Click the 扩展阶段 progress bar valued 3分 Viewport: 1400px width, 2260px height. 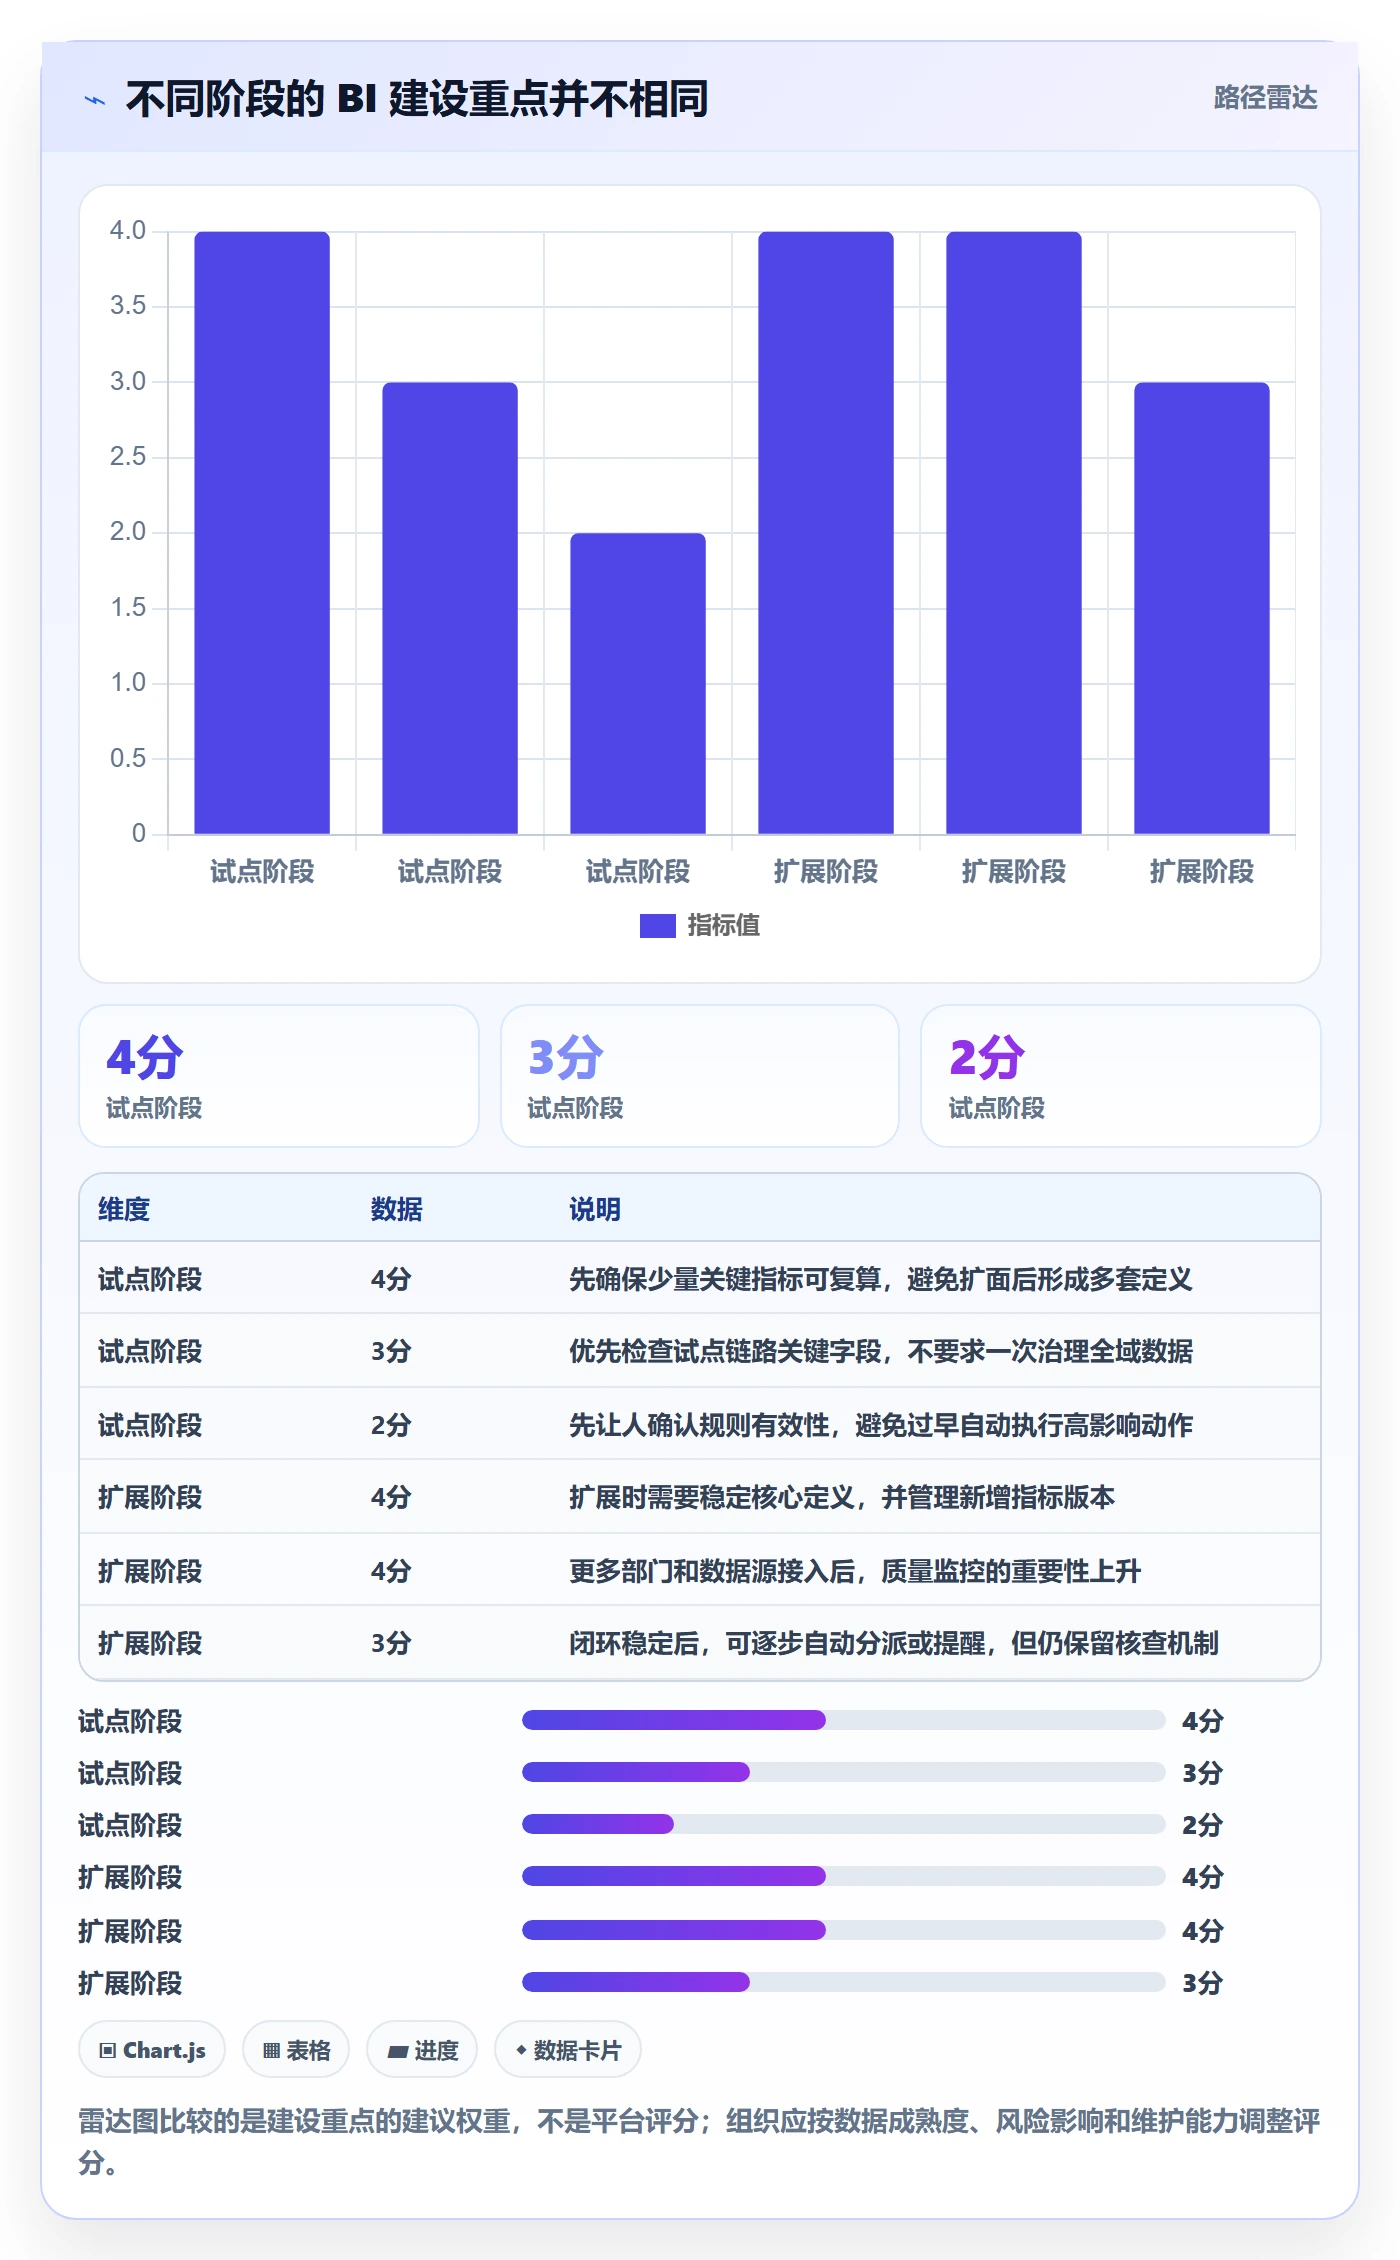point(843,1982)
